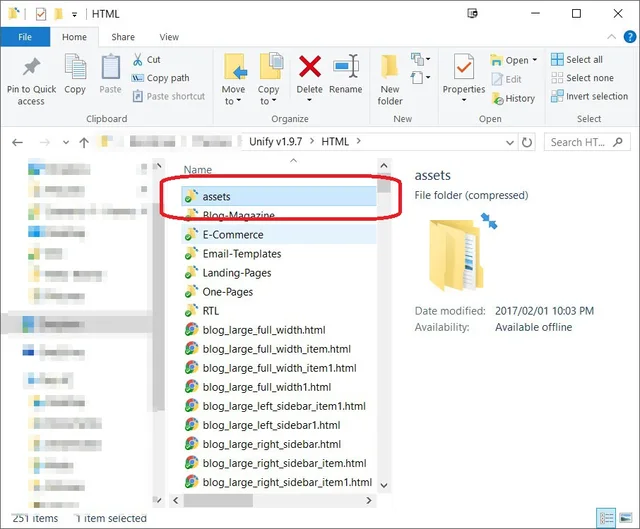
Task: Copy path of selected item
Action: 160,78
